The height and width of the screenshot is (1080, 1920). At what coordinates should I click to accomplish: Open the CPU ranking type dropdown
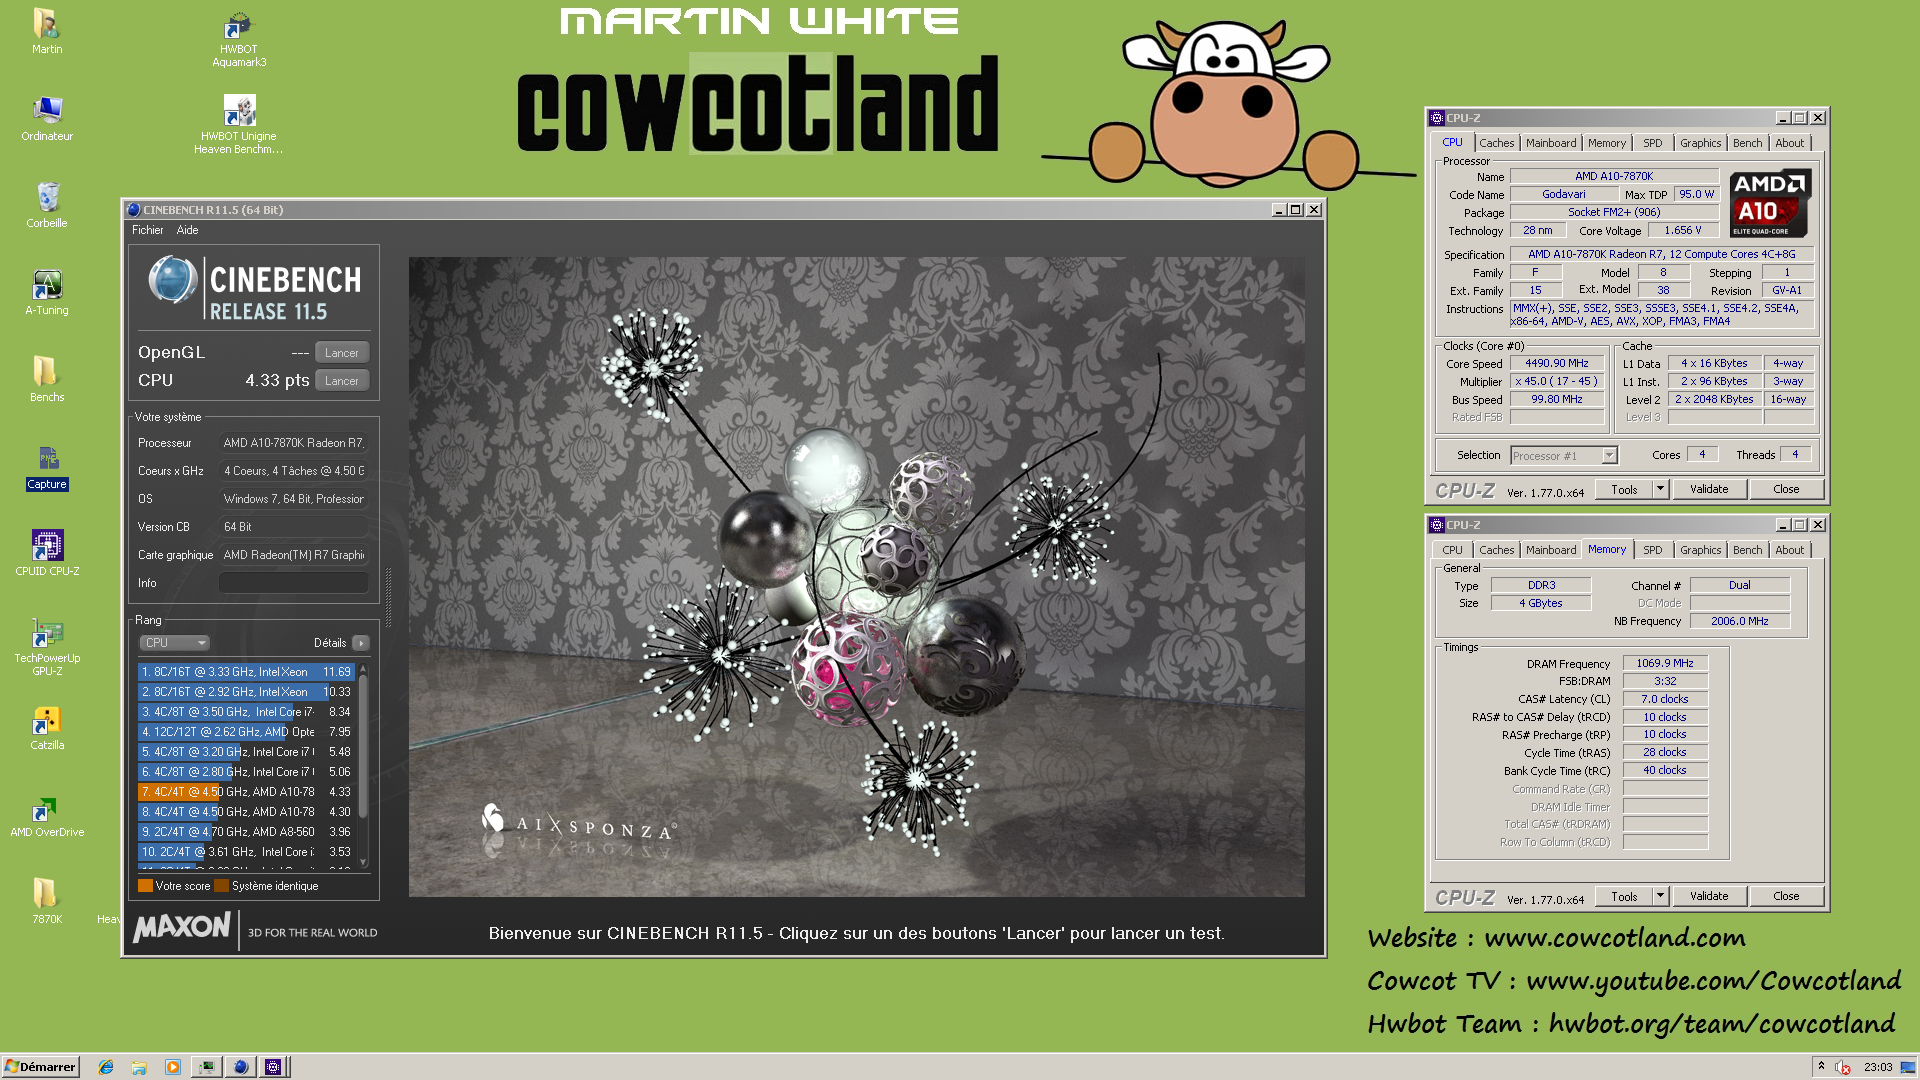coord(174,643)
